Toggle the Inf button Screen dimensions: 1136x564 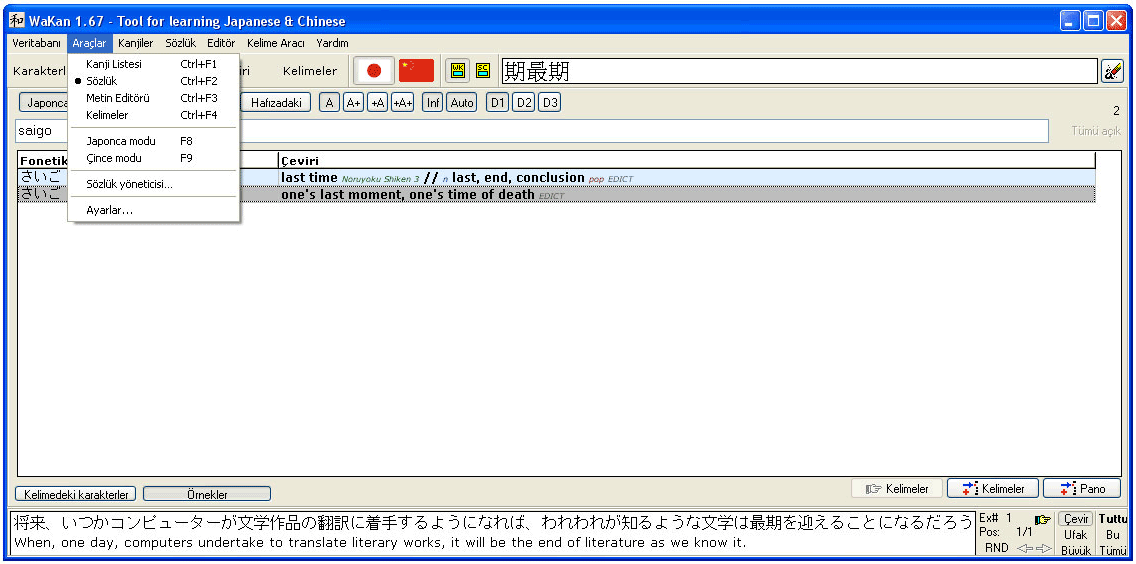click(433, 103)
